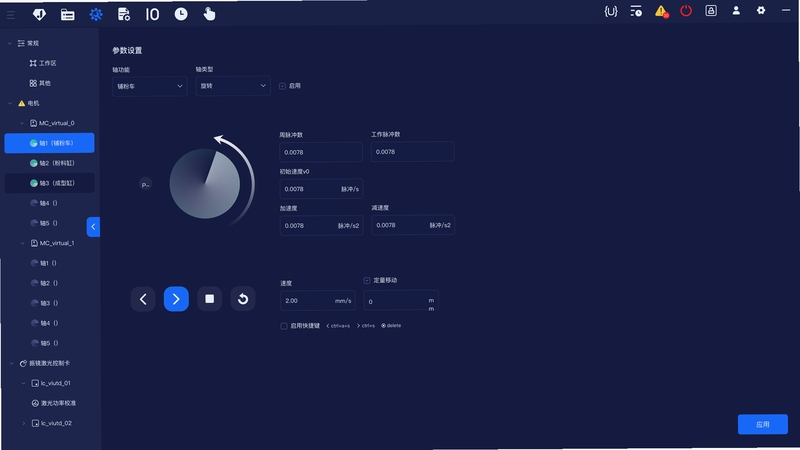Click the P- marker beside the dial
The height and width of the screenshot is (450, 800).
tap(145, 185)
